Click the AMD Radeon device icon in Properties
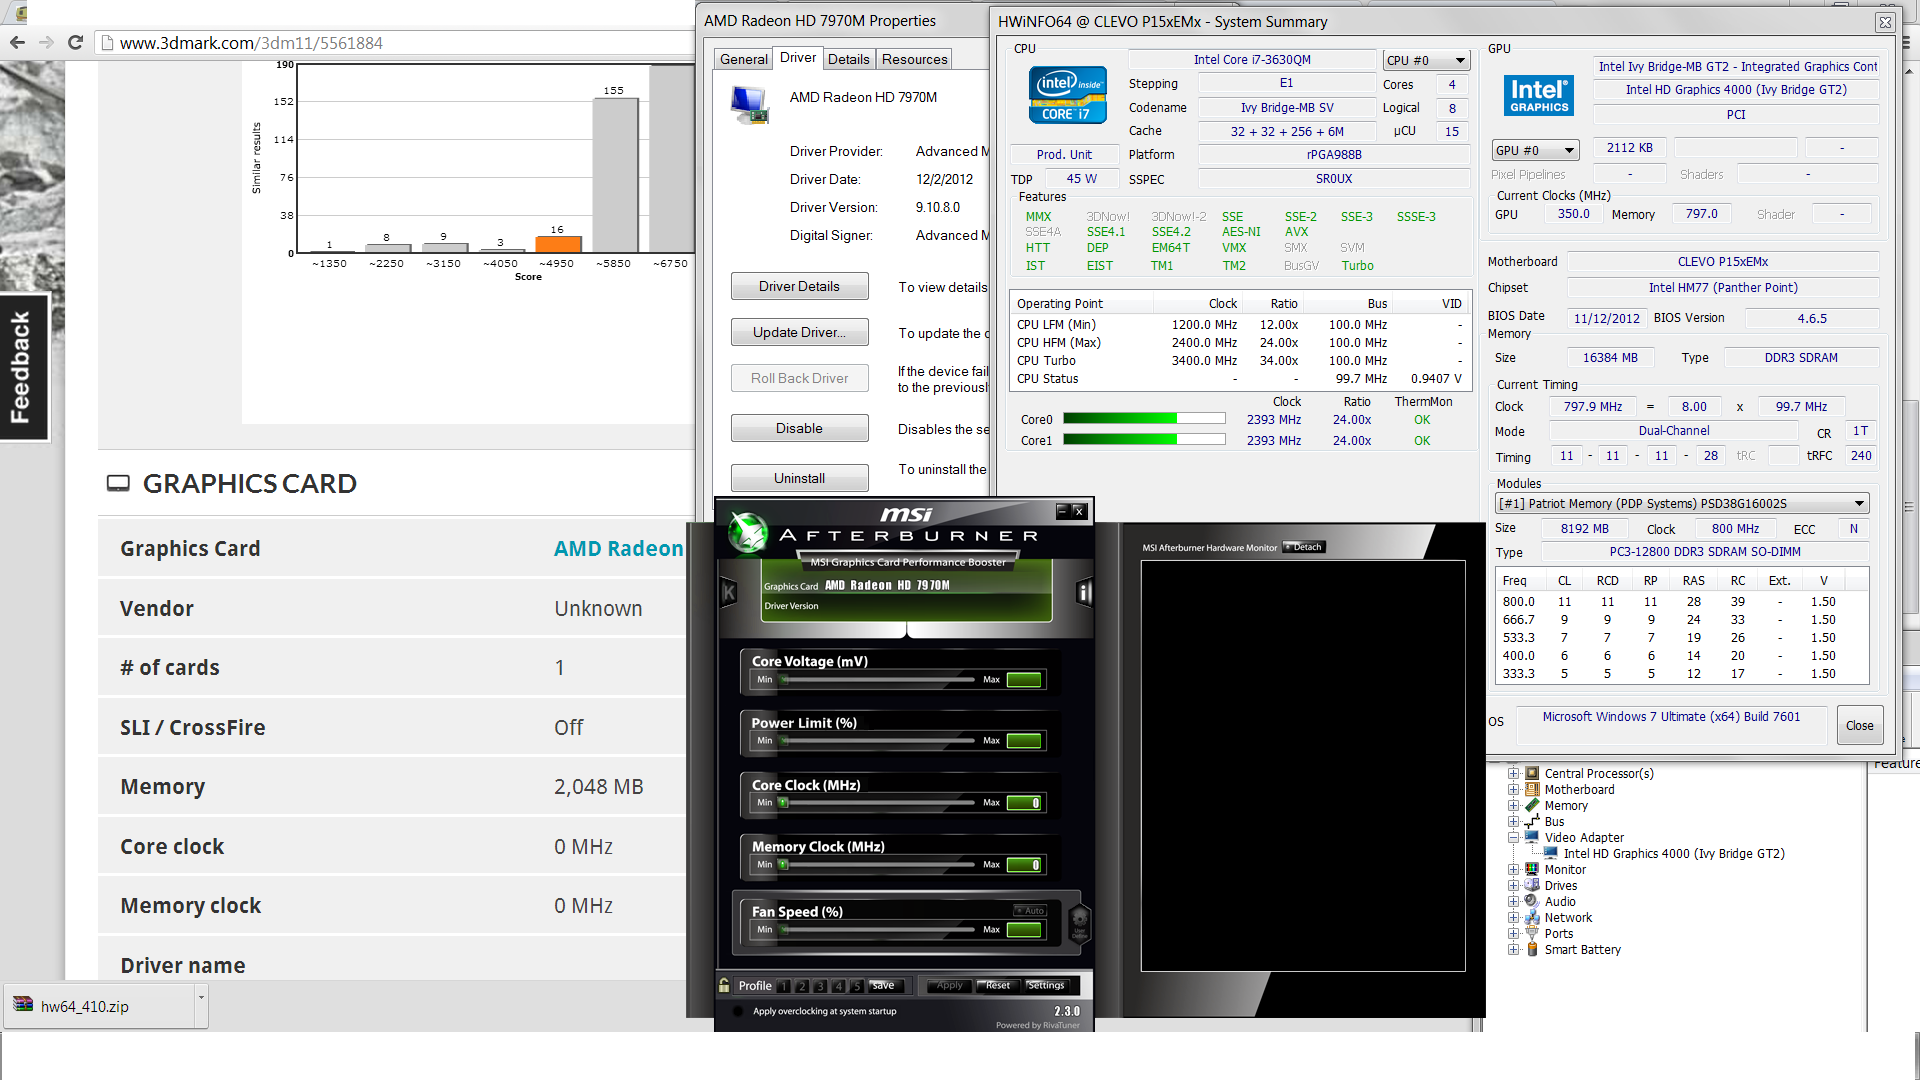 click(750, 104)
